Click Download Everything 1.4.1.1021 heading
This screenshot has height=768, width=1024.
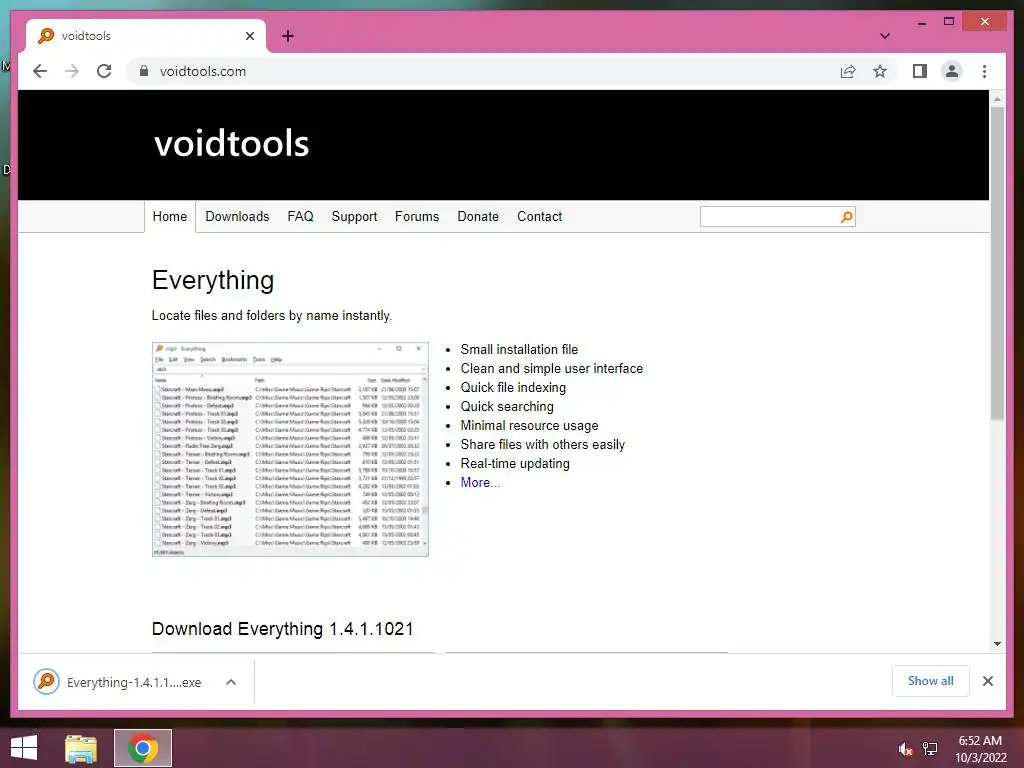(x=283, y=629)
